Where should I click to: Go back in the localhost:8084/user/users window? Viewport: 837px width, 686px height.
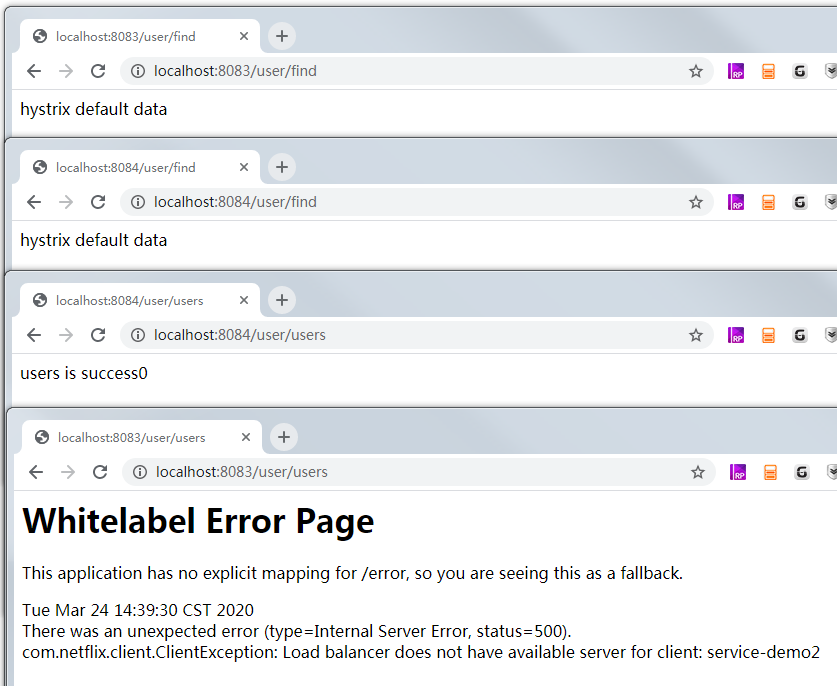[34, 335]
